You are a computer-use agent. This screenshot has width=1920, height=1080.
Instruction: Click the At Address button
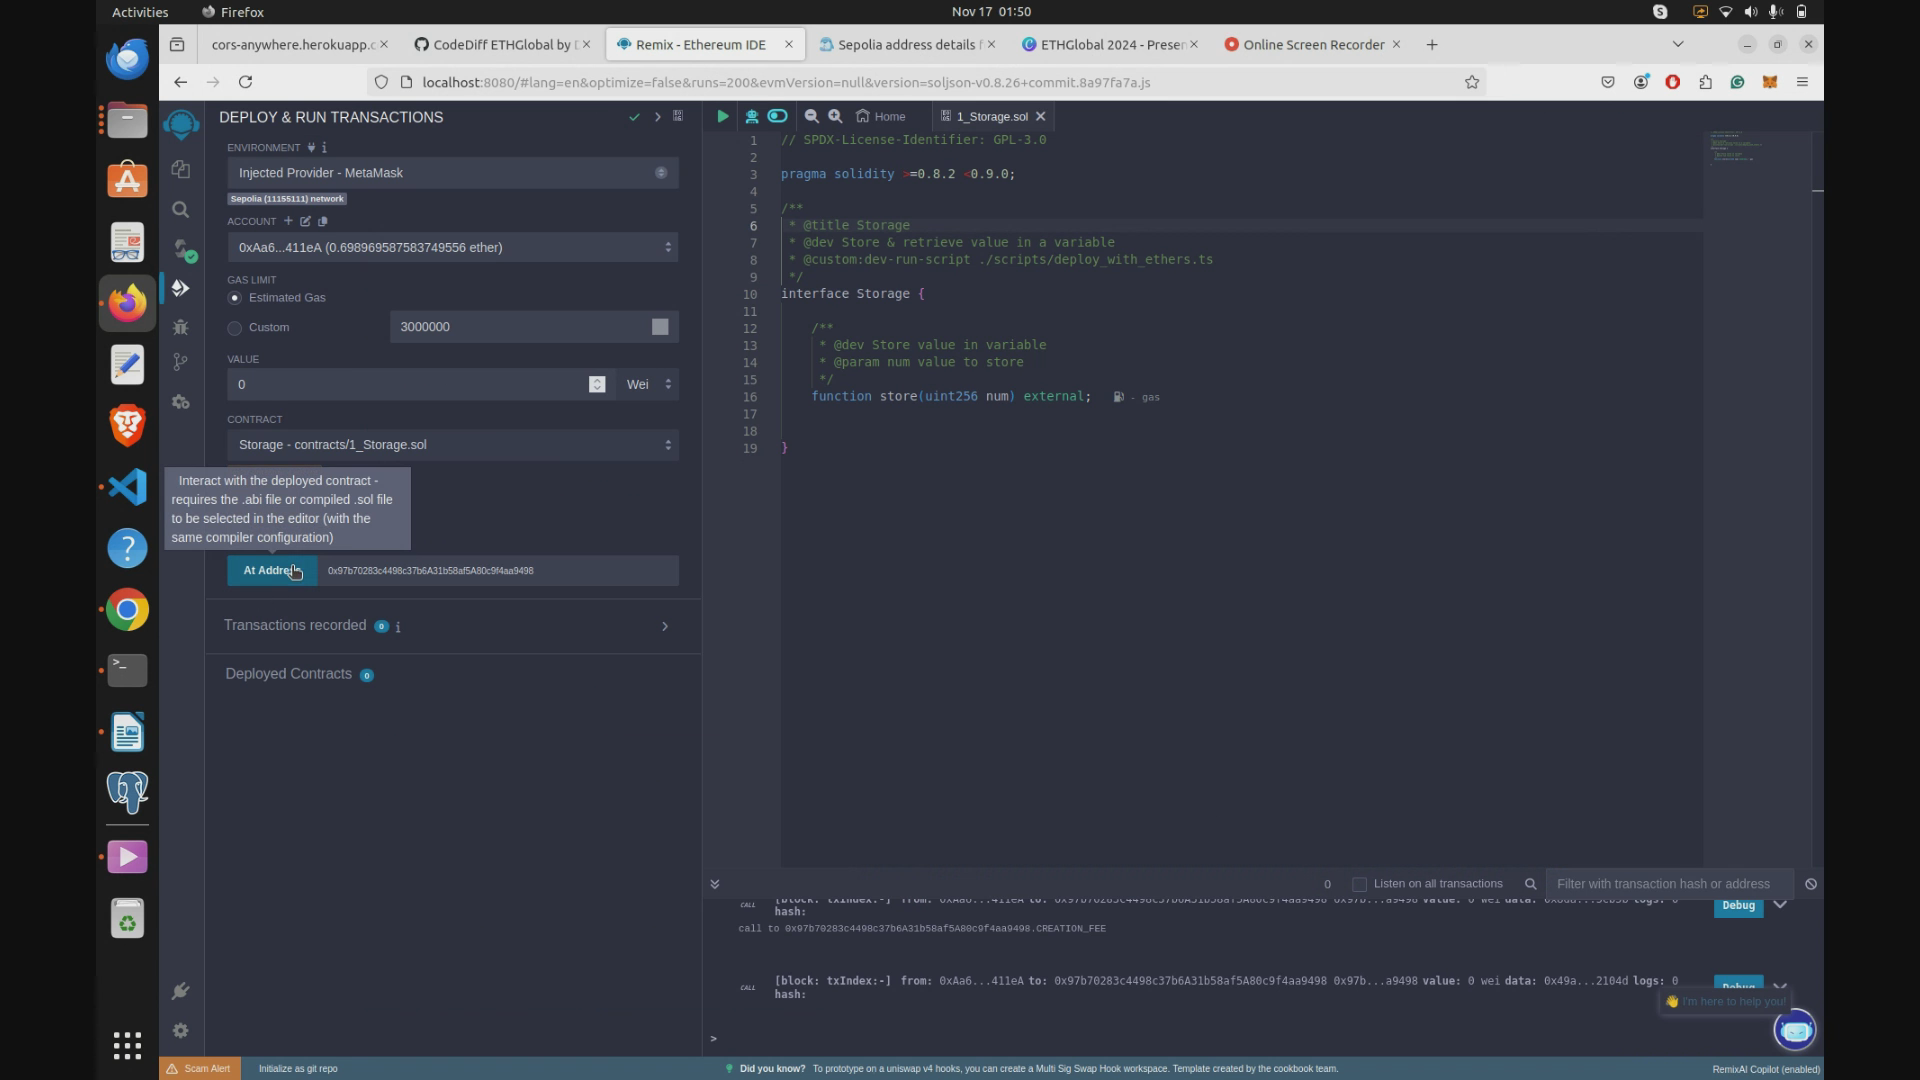pos(272,570)
